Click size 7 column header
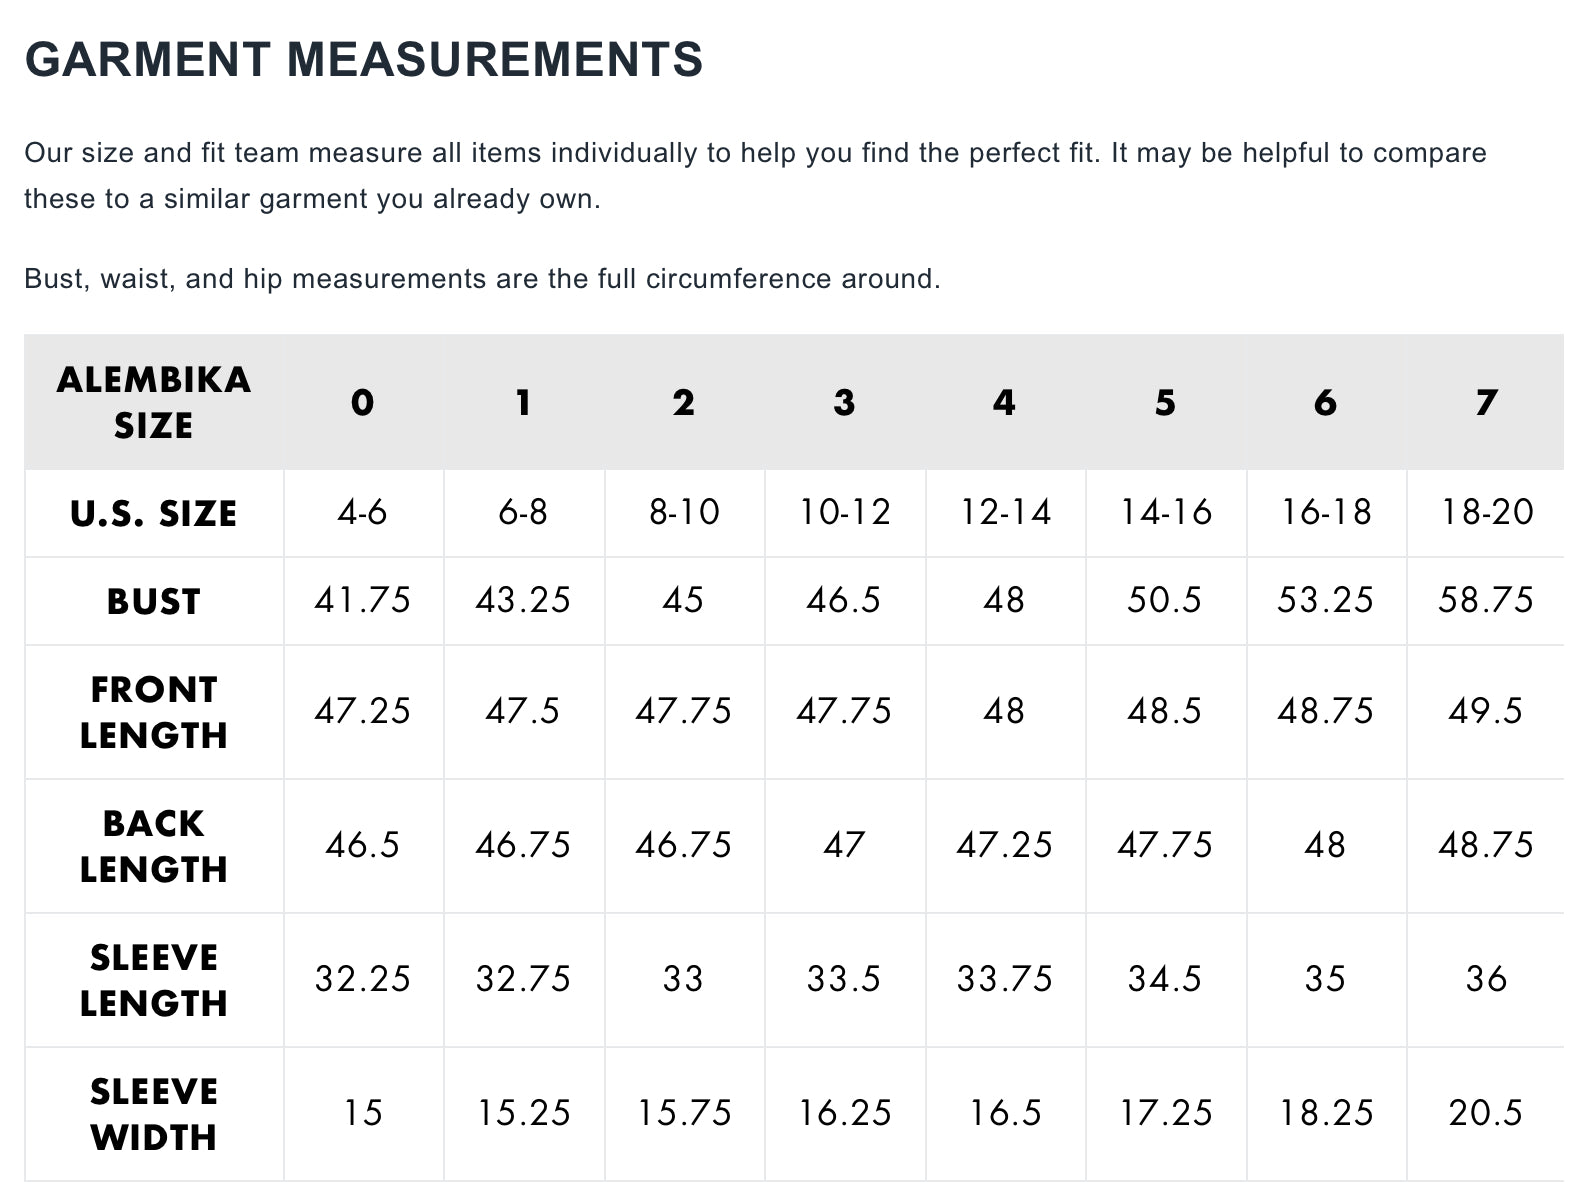Screen dimensions: 1580x1195 tap(1486, 402)
